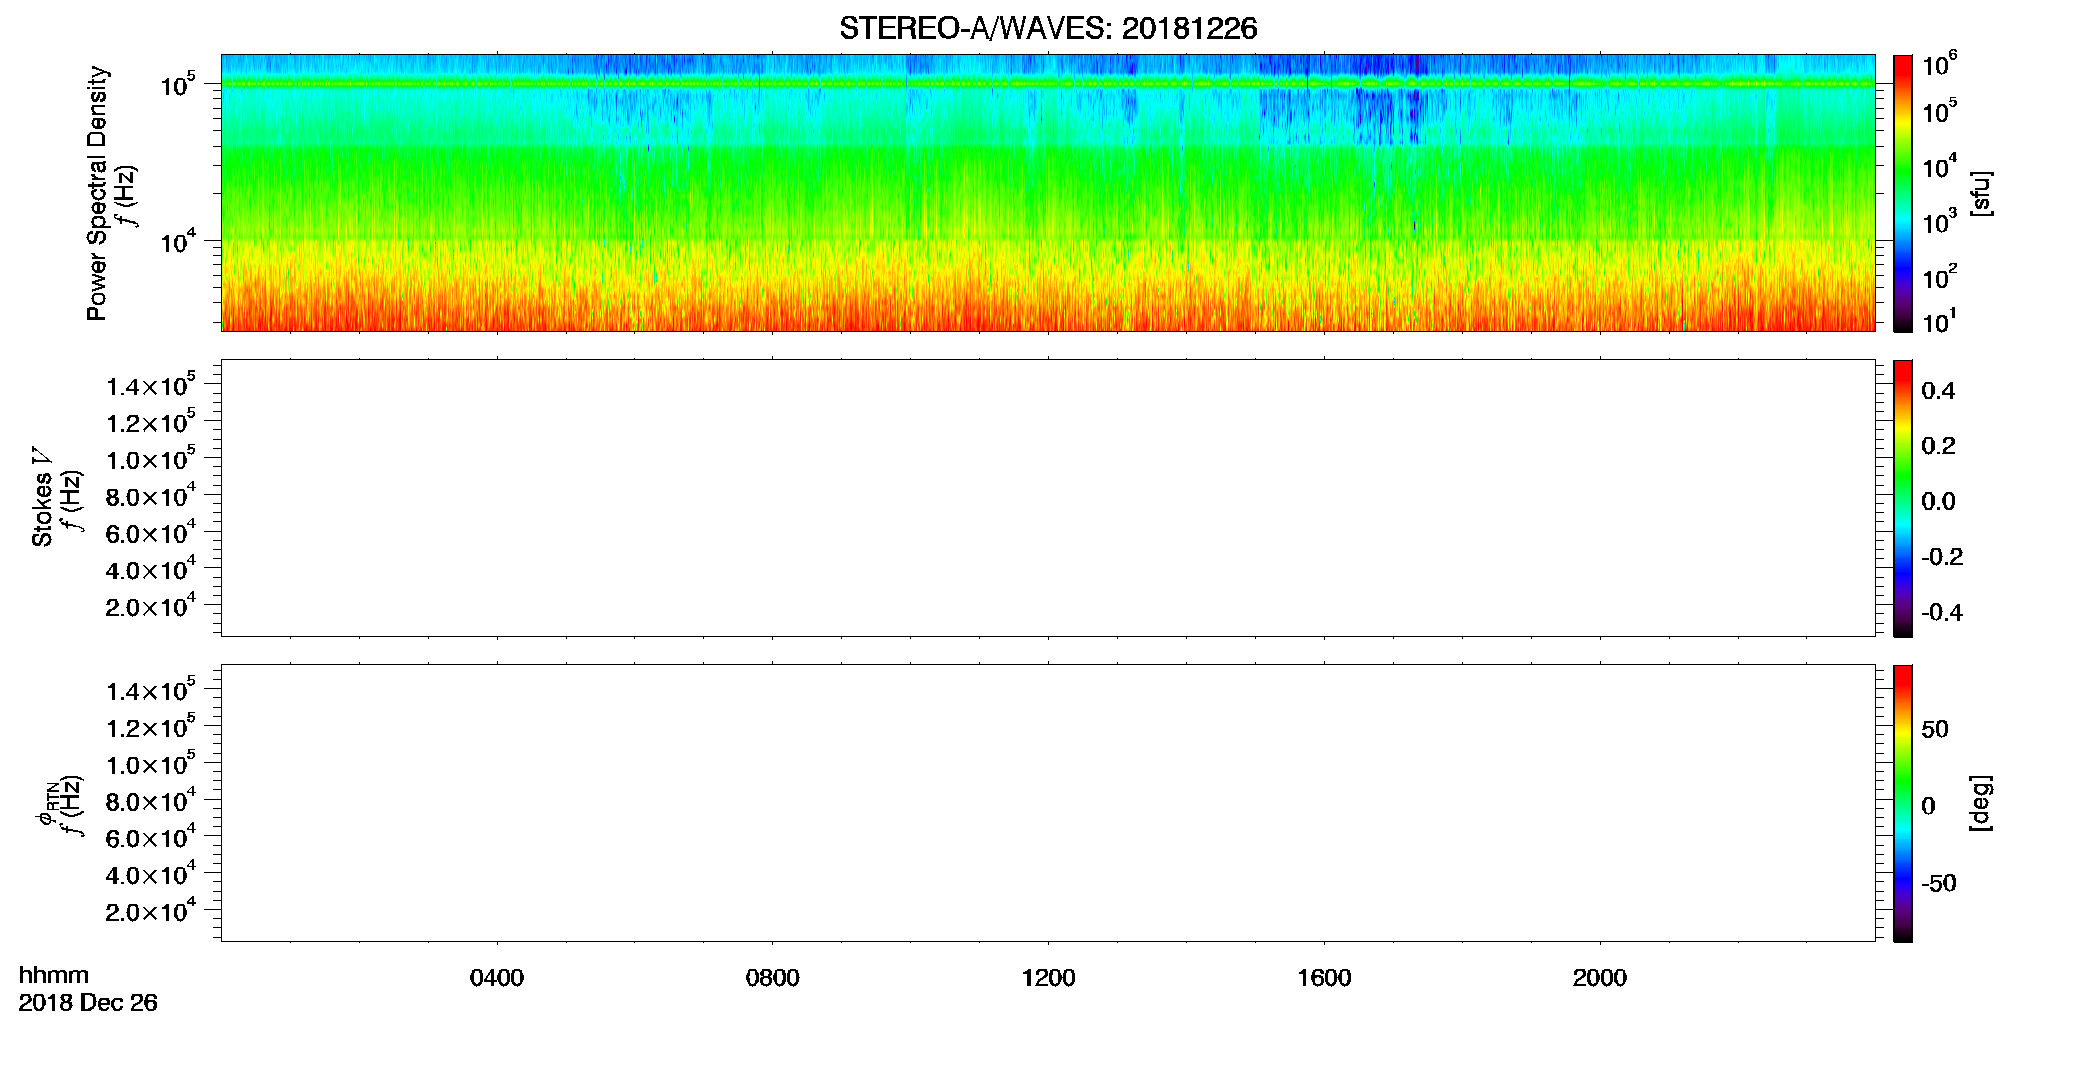This screenshot has height=1080, width=2096.
Task: Click the 0.0 label on Stokes colorbar
Action: coord(1938,502)
